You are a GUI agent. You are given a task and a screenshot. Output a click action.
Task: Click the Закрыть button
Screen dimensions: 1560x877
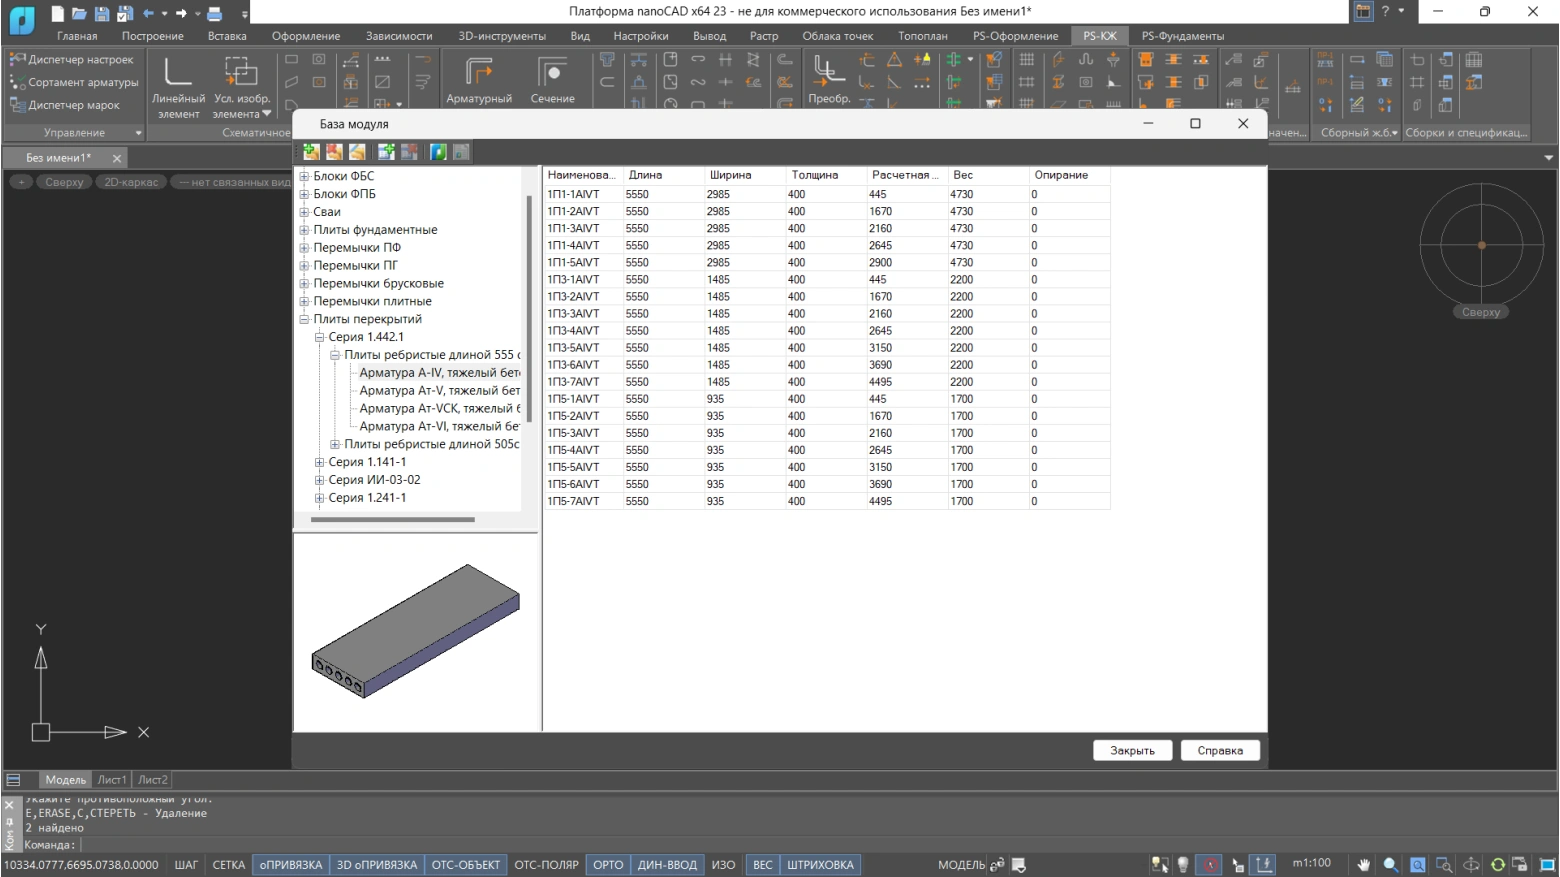pos(1132,751)
